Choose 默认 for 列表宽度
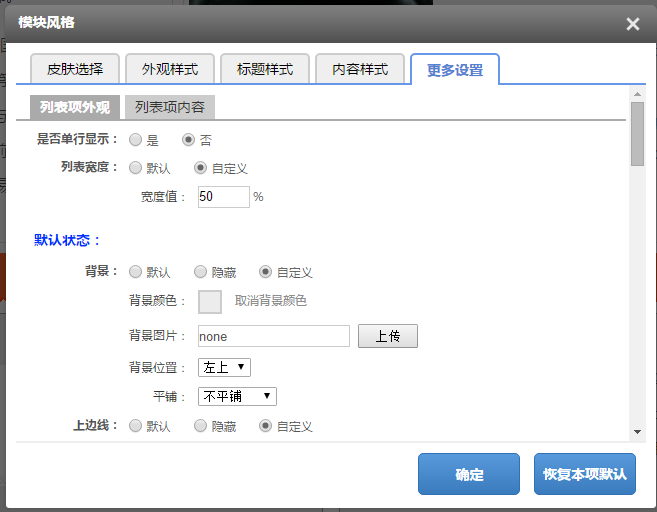 tap(135, 168)
